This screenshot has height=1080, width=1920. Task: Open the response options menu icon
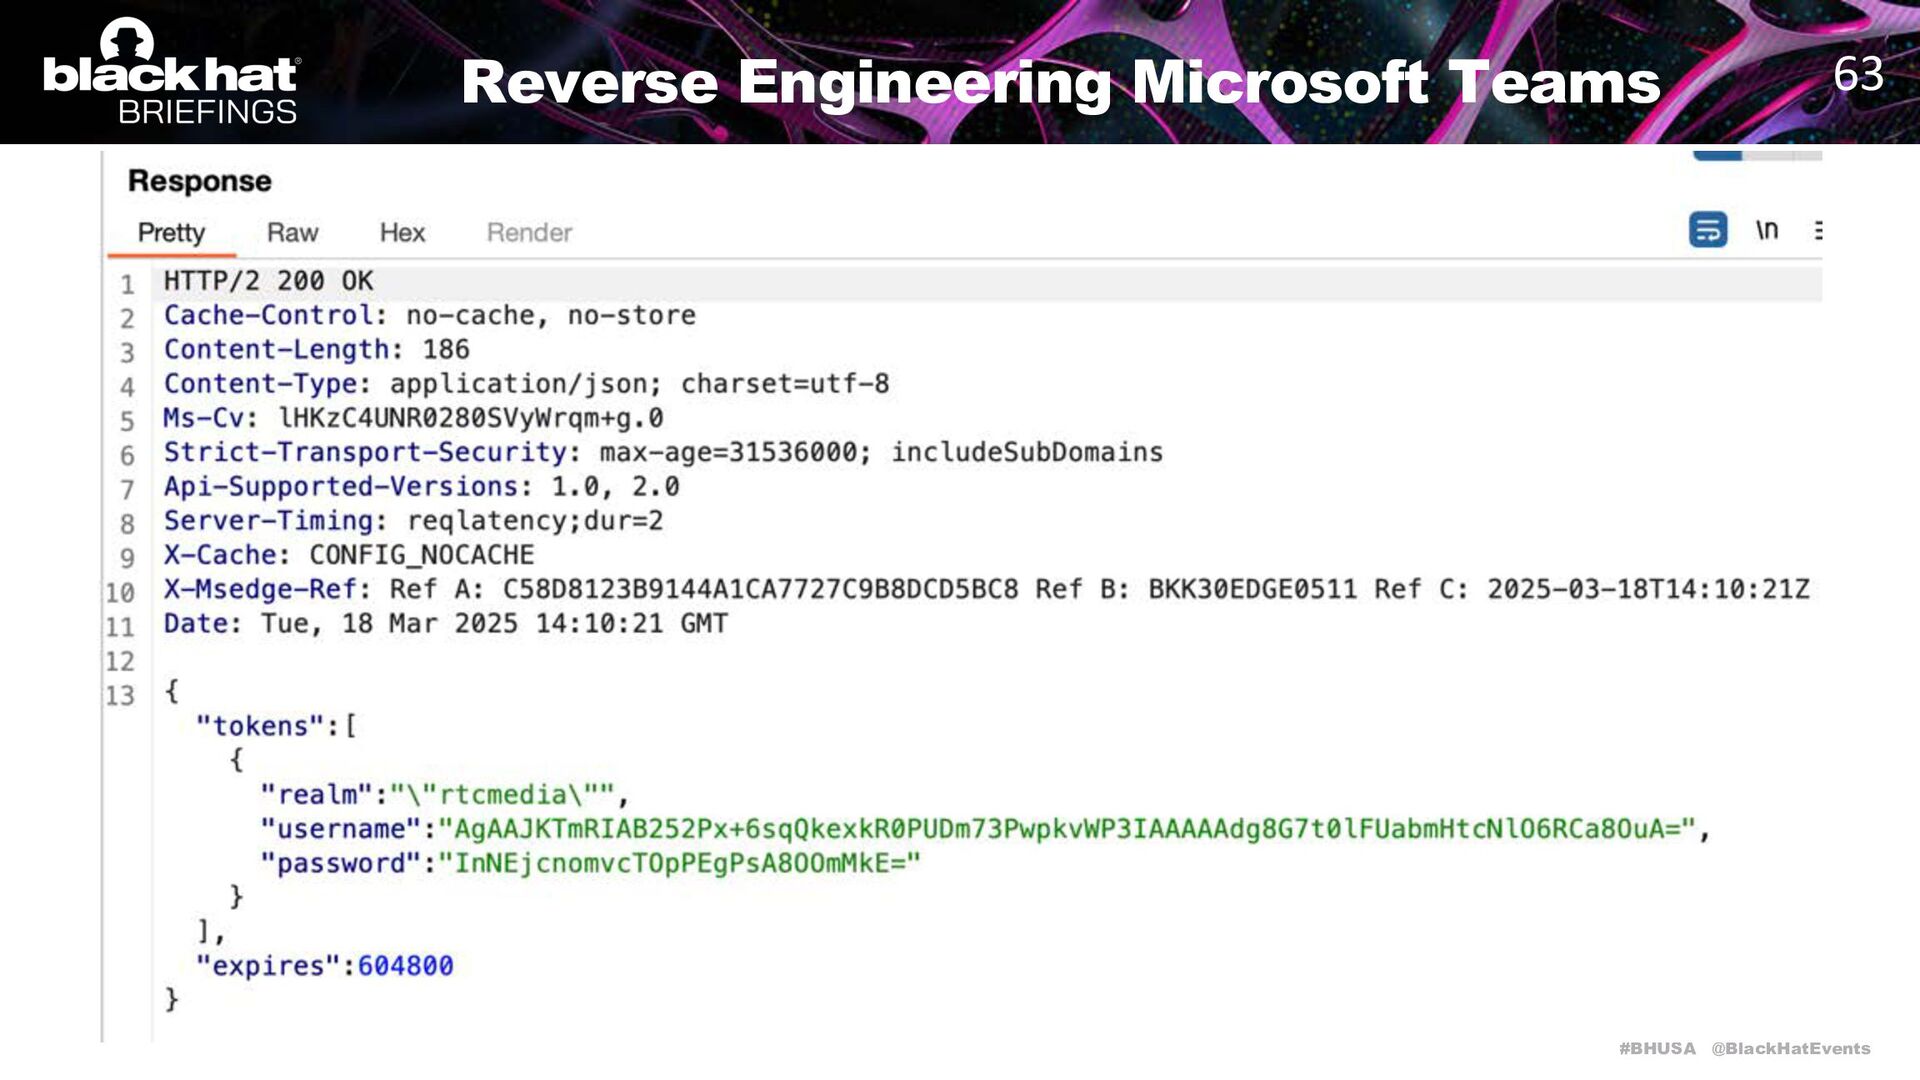click(1817, 230)
